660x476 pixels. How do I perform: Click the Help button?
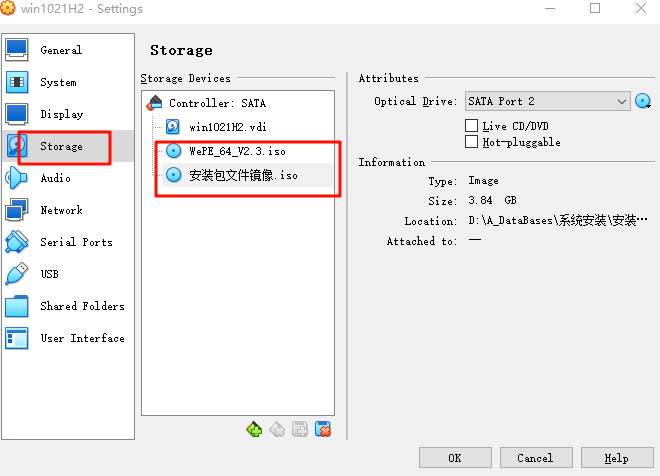tap(617, 458)
